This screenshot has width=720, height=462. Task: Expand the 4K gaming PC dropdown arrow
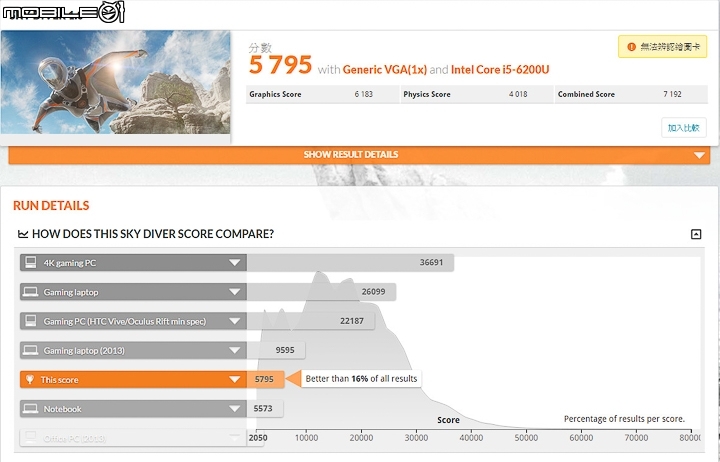[x=235, y=263]
